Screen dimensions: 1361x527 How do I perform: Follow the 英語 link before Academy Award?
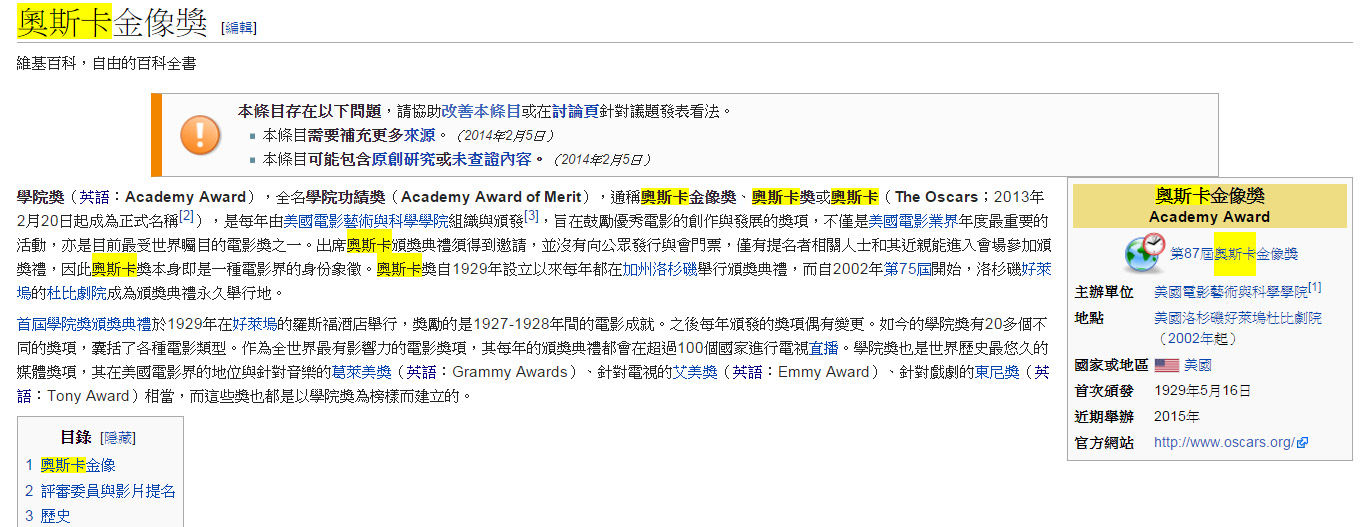coord(94,196)
